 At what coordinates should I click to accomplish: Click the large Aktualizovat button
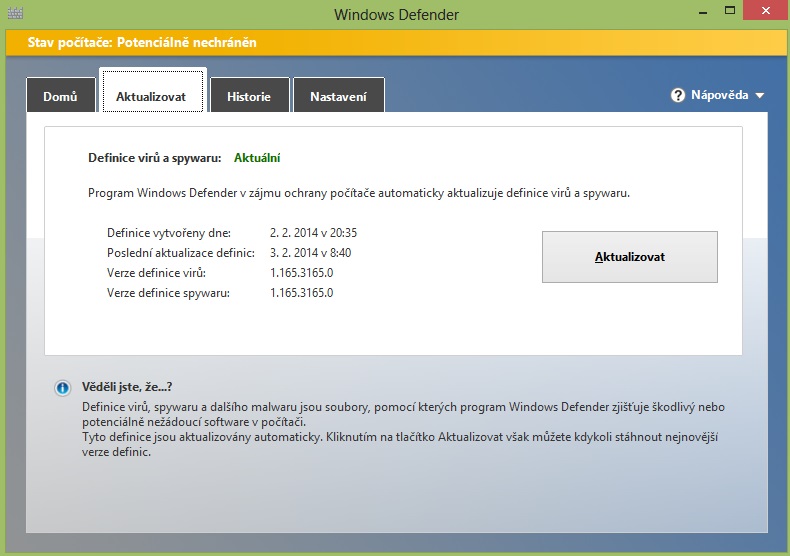pyautogui.click(x=630, y=257)
